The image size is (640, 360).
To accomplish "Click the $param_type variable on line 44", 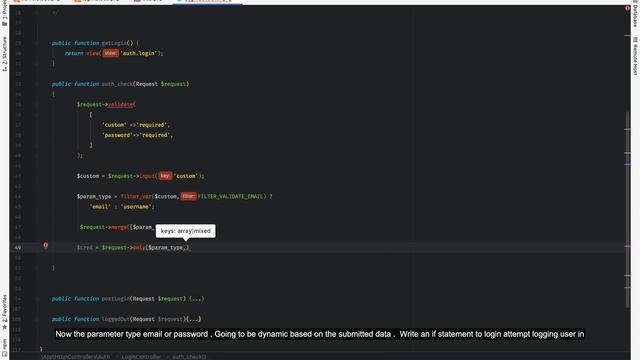I will [94, 196].
